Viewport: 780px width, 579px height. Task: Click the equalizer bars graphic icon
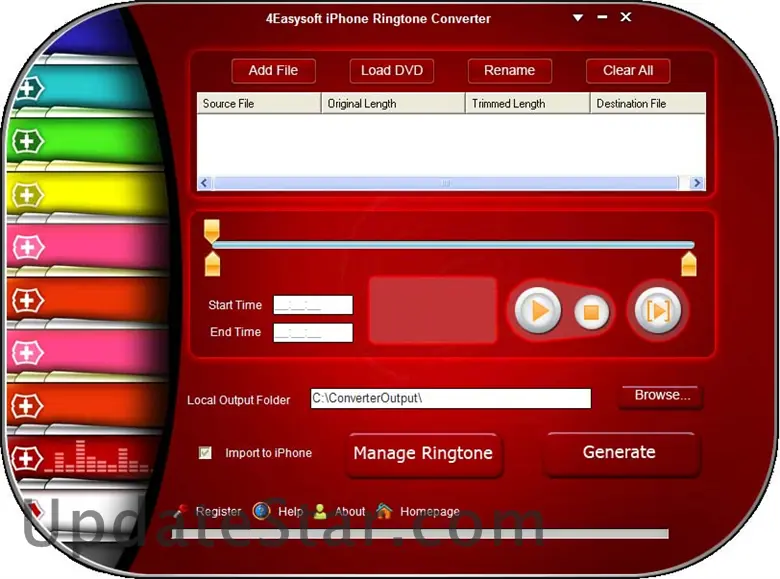click(x=96, y=456)
